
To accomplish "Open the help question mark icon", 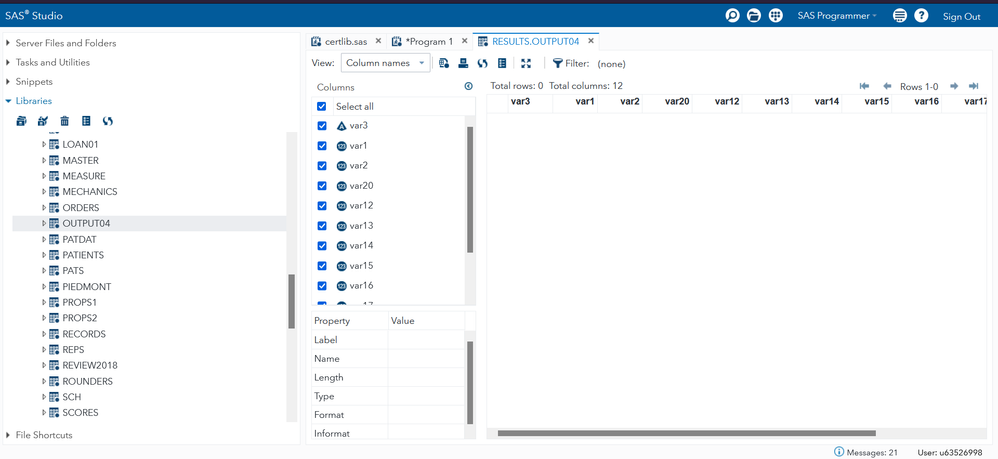I will pos(921,16).
